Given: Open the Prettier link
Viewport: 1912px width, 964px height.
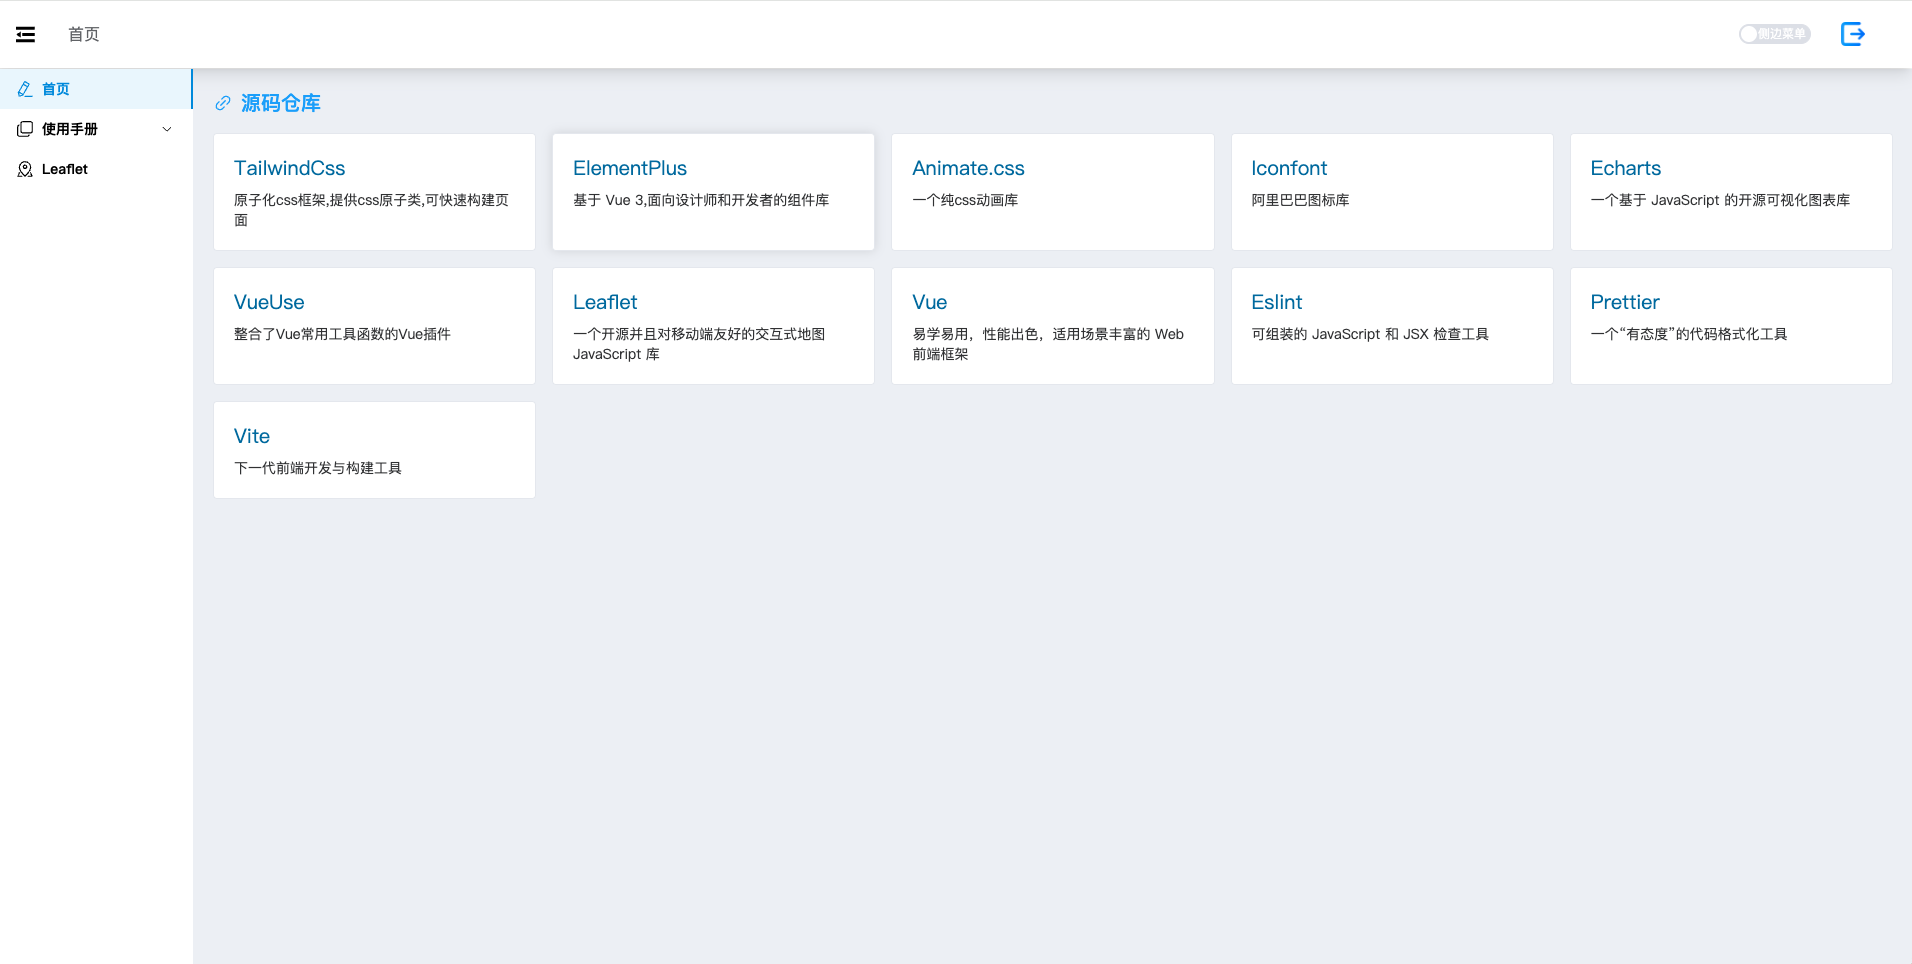Looking at the screenshot, I should [1625, 302].
